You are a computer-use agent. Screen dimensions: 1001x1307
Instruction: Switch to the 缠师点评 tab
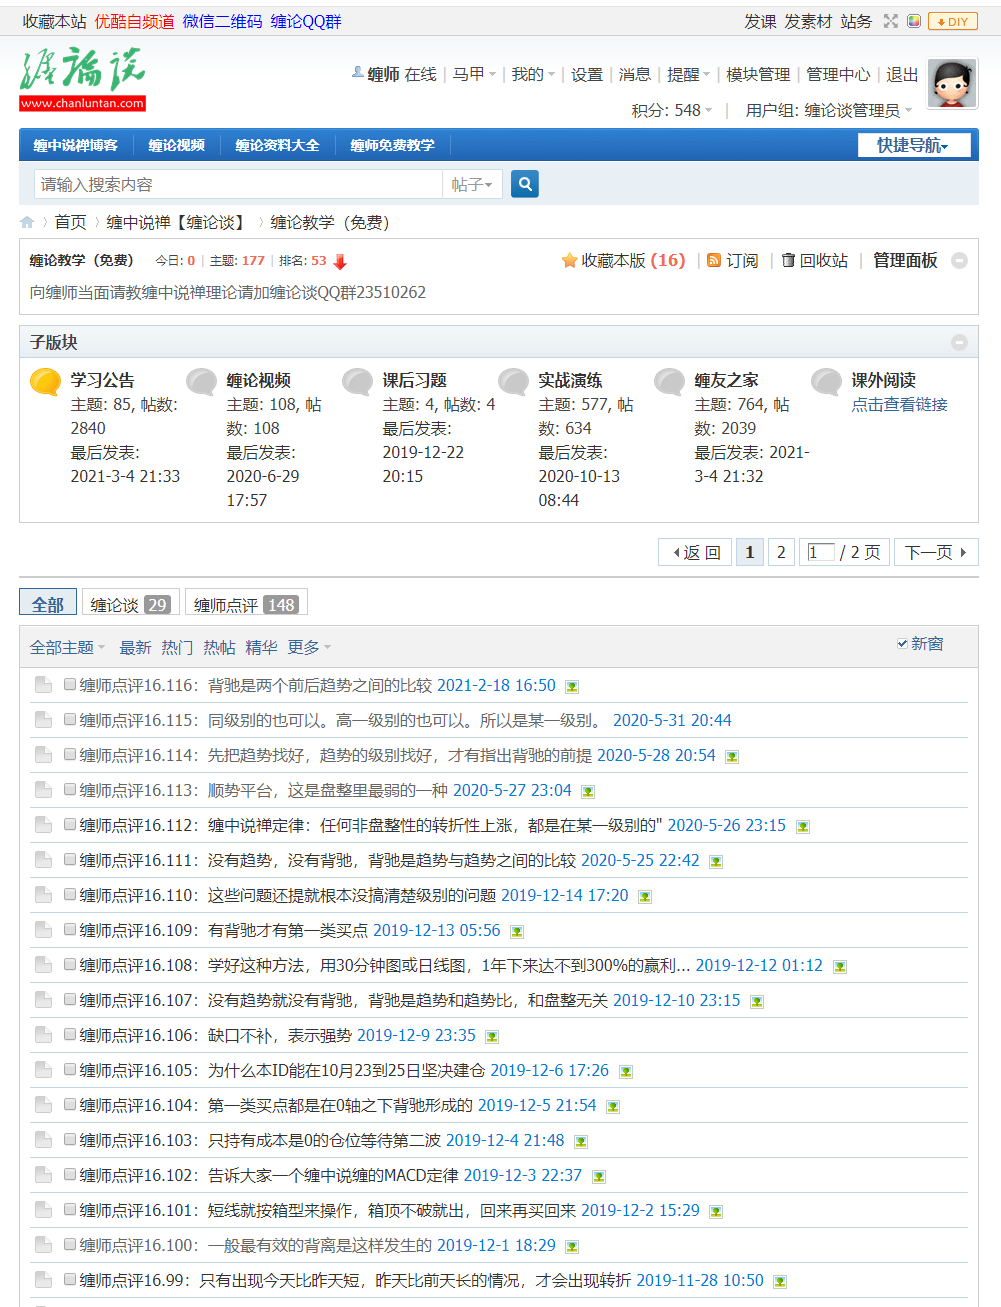(x=246, y=604)
